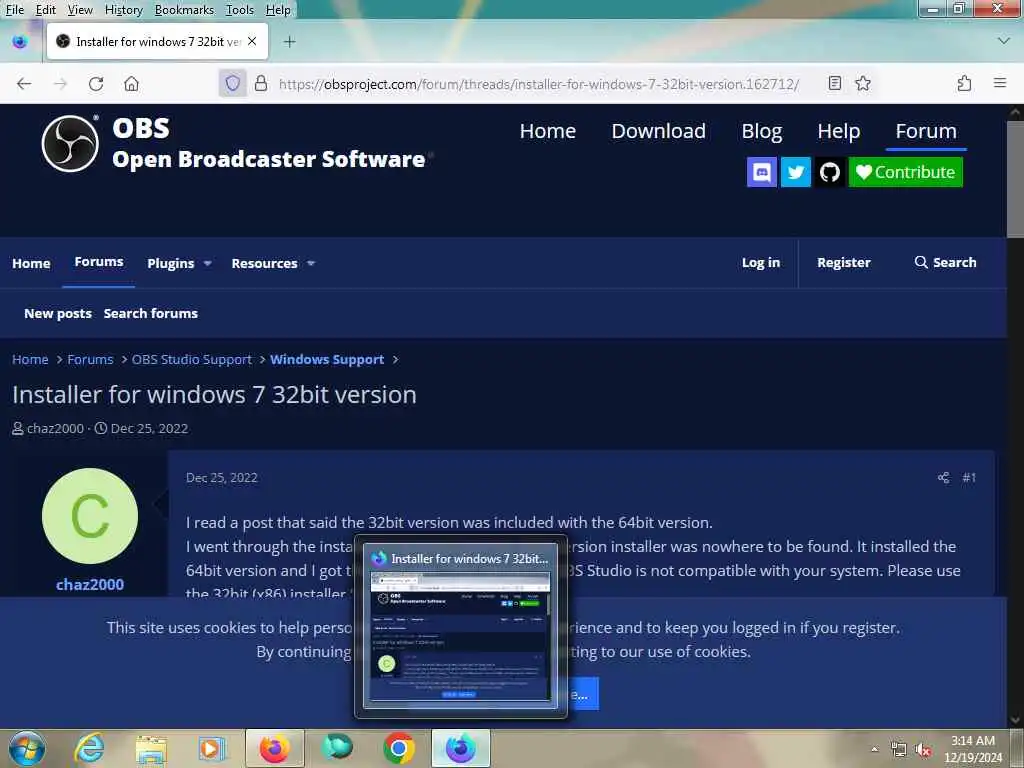The height and width of the screenshot is (768, 1024).
Task: Open a new tab with the plus button
Action: (289, 42)
